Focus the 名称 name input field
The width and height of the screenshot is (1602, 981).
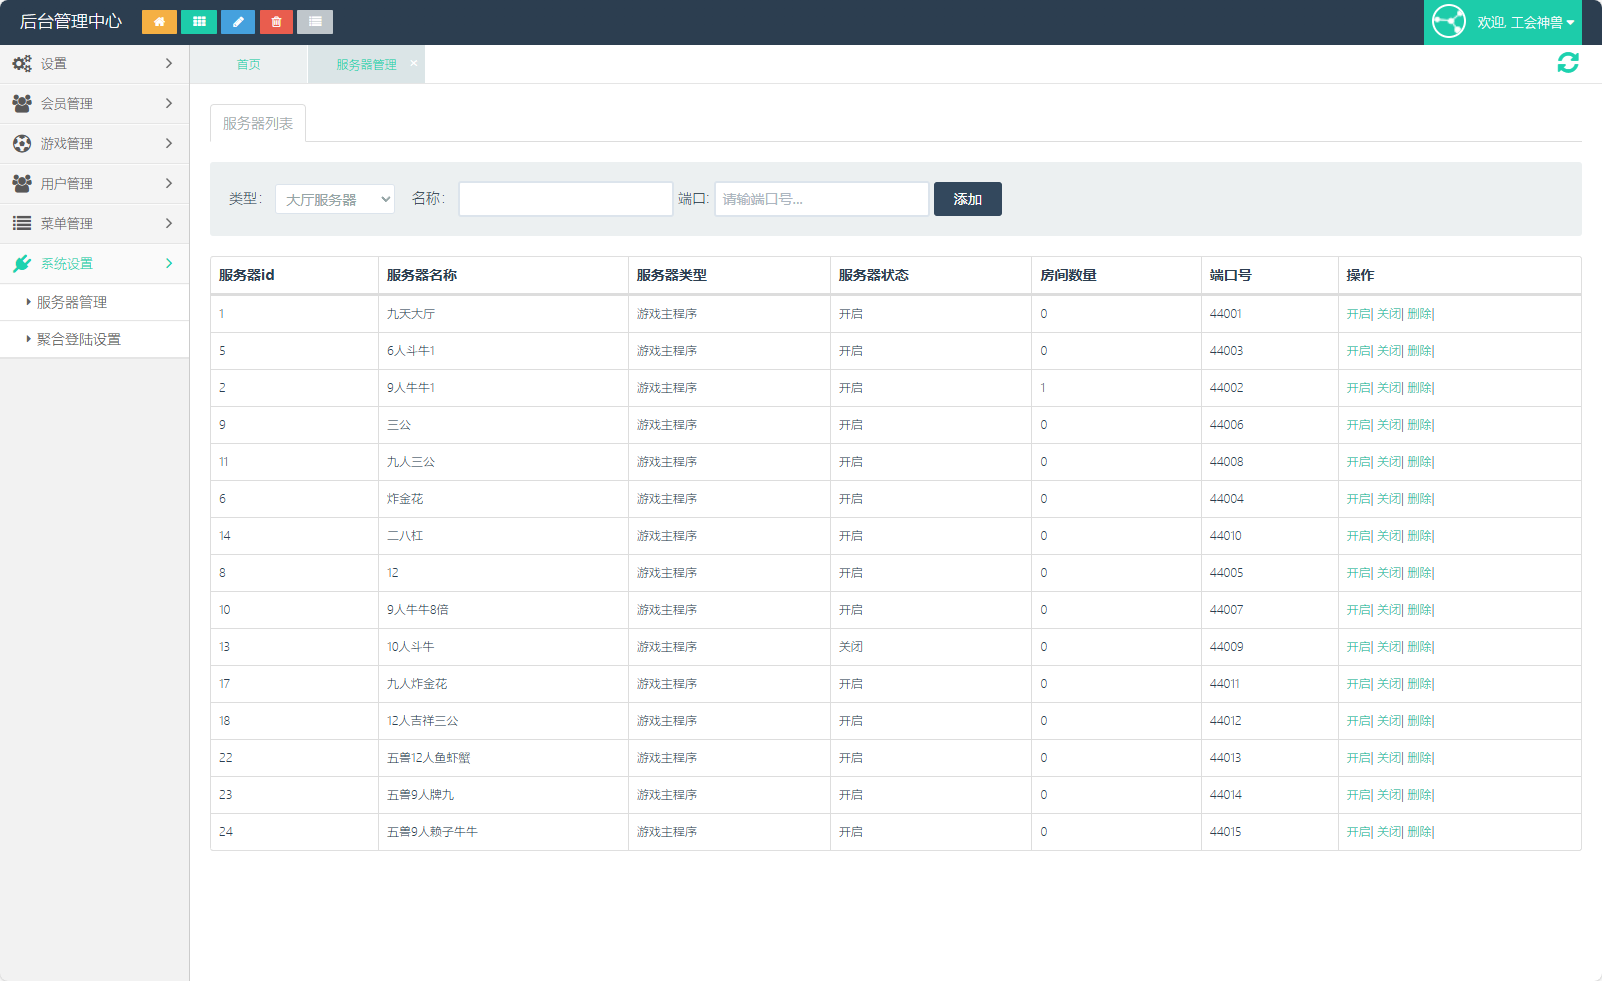pyautogui.click(x=565, y=199)
